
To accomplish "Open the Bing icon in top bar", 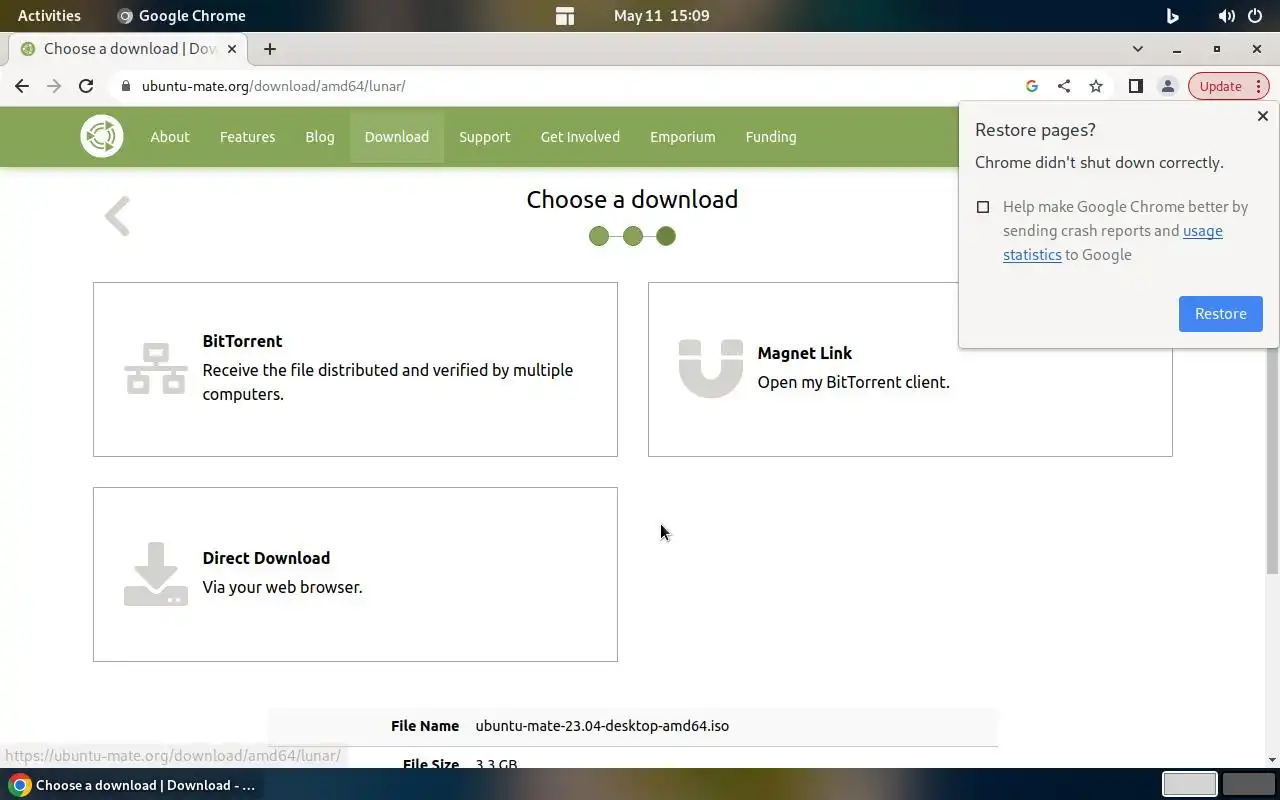I will pos(1173,16).
